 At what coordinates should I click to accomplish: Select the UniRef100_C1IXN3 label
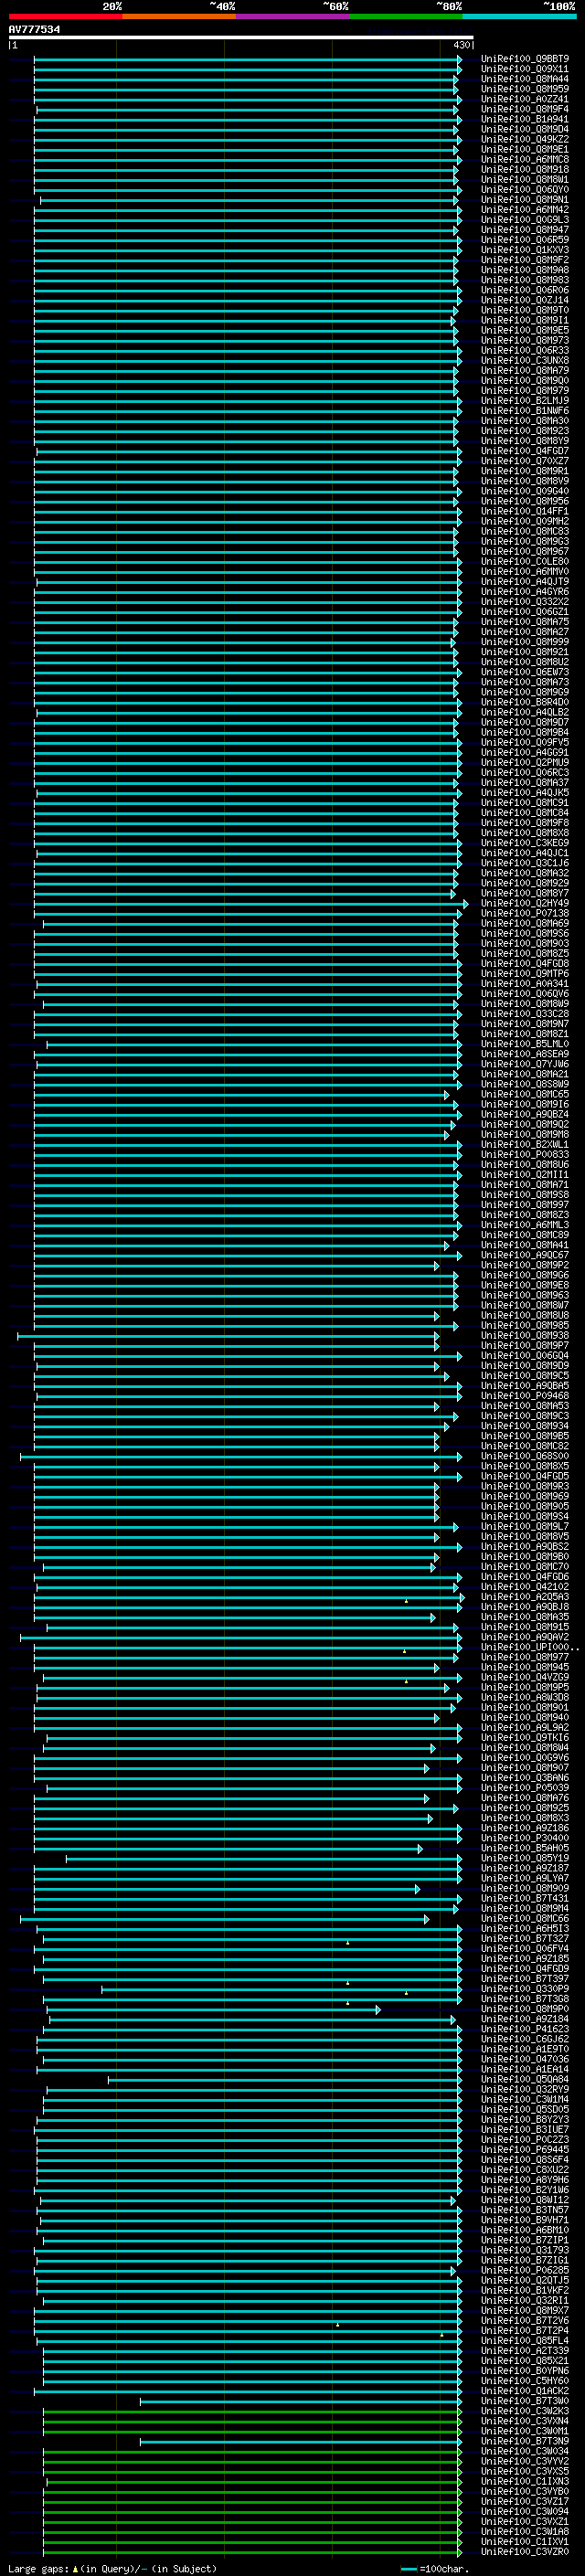pyautogui.click(x=524, y=2482)
